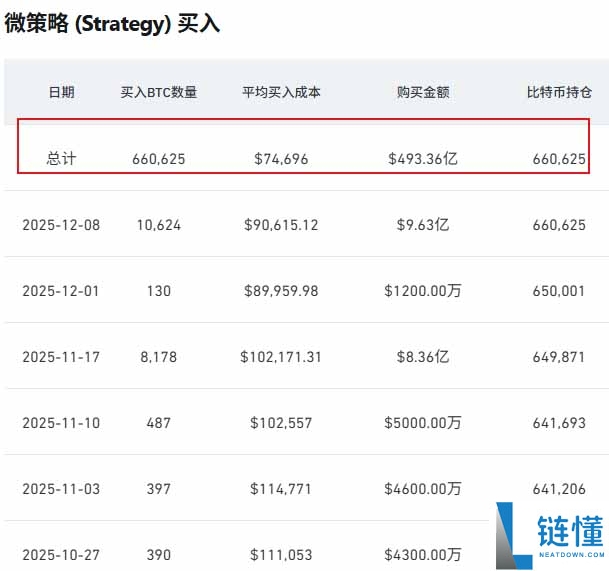Image resolution: width=609 pixels, height=571 pixels.
Task: Select purchase amount $4600.00万
Action: (423, 489)
